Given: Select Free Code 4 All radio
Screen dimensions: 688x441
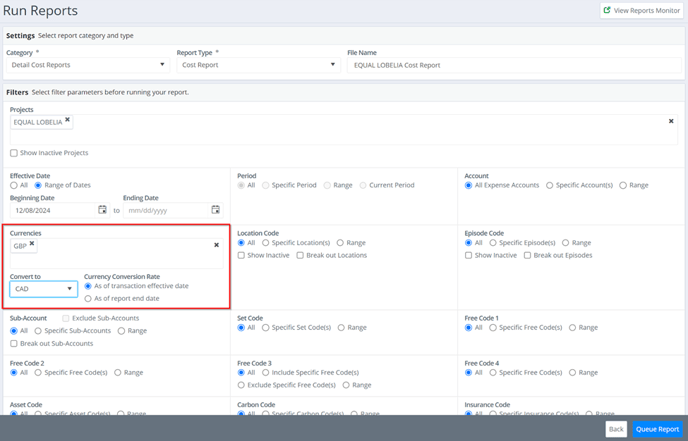Looking at the screenshot, I should 469,373.
